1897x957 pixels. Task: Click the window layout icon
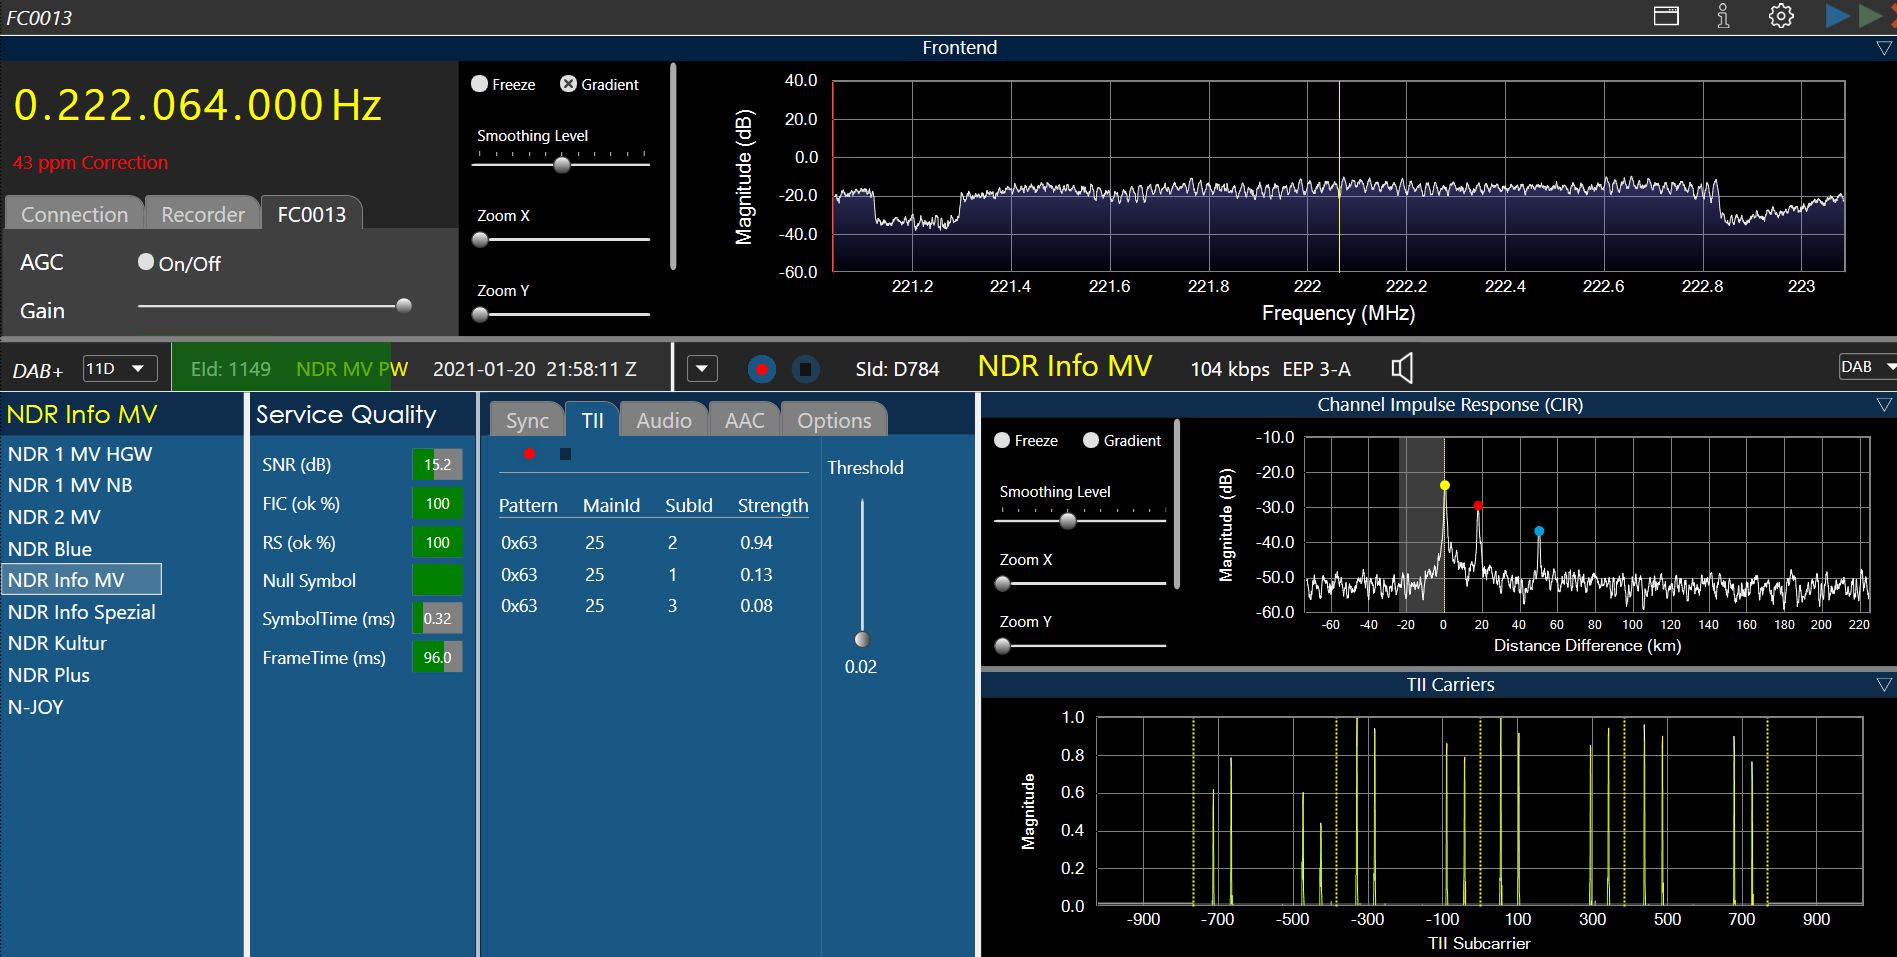[x=1666, y=16]
